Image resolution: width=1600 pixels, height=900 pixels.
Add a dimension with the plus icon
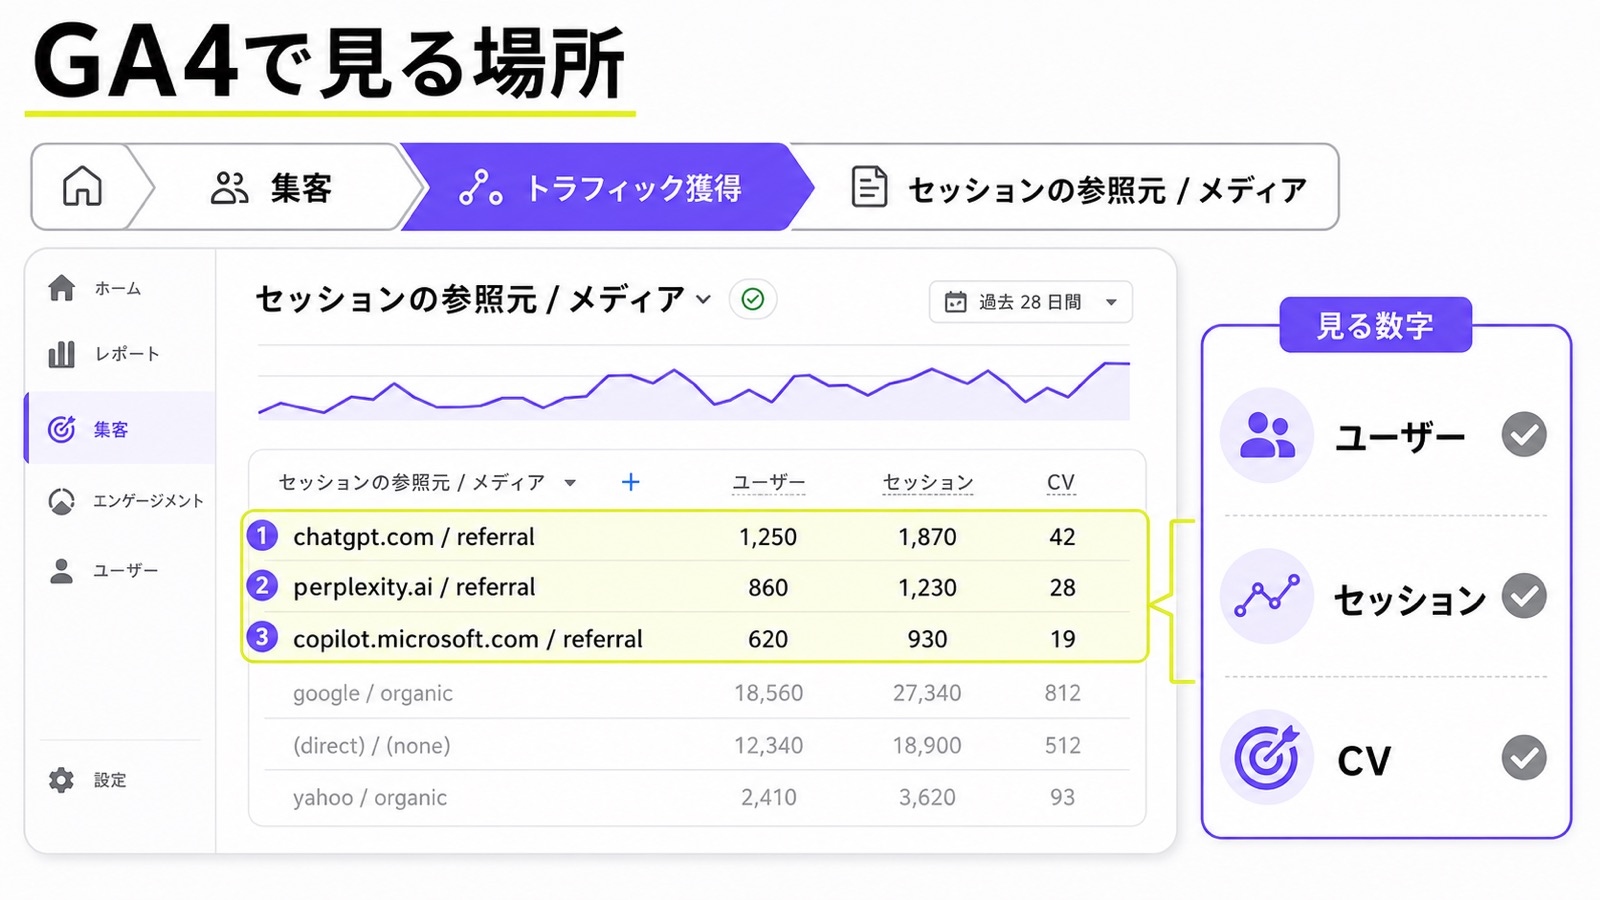coord(630,482)
